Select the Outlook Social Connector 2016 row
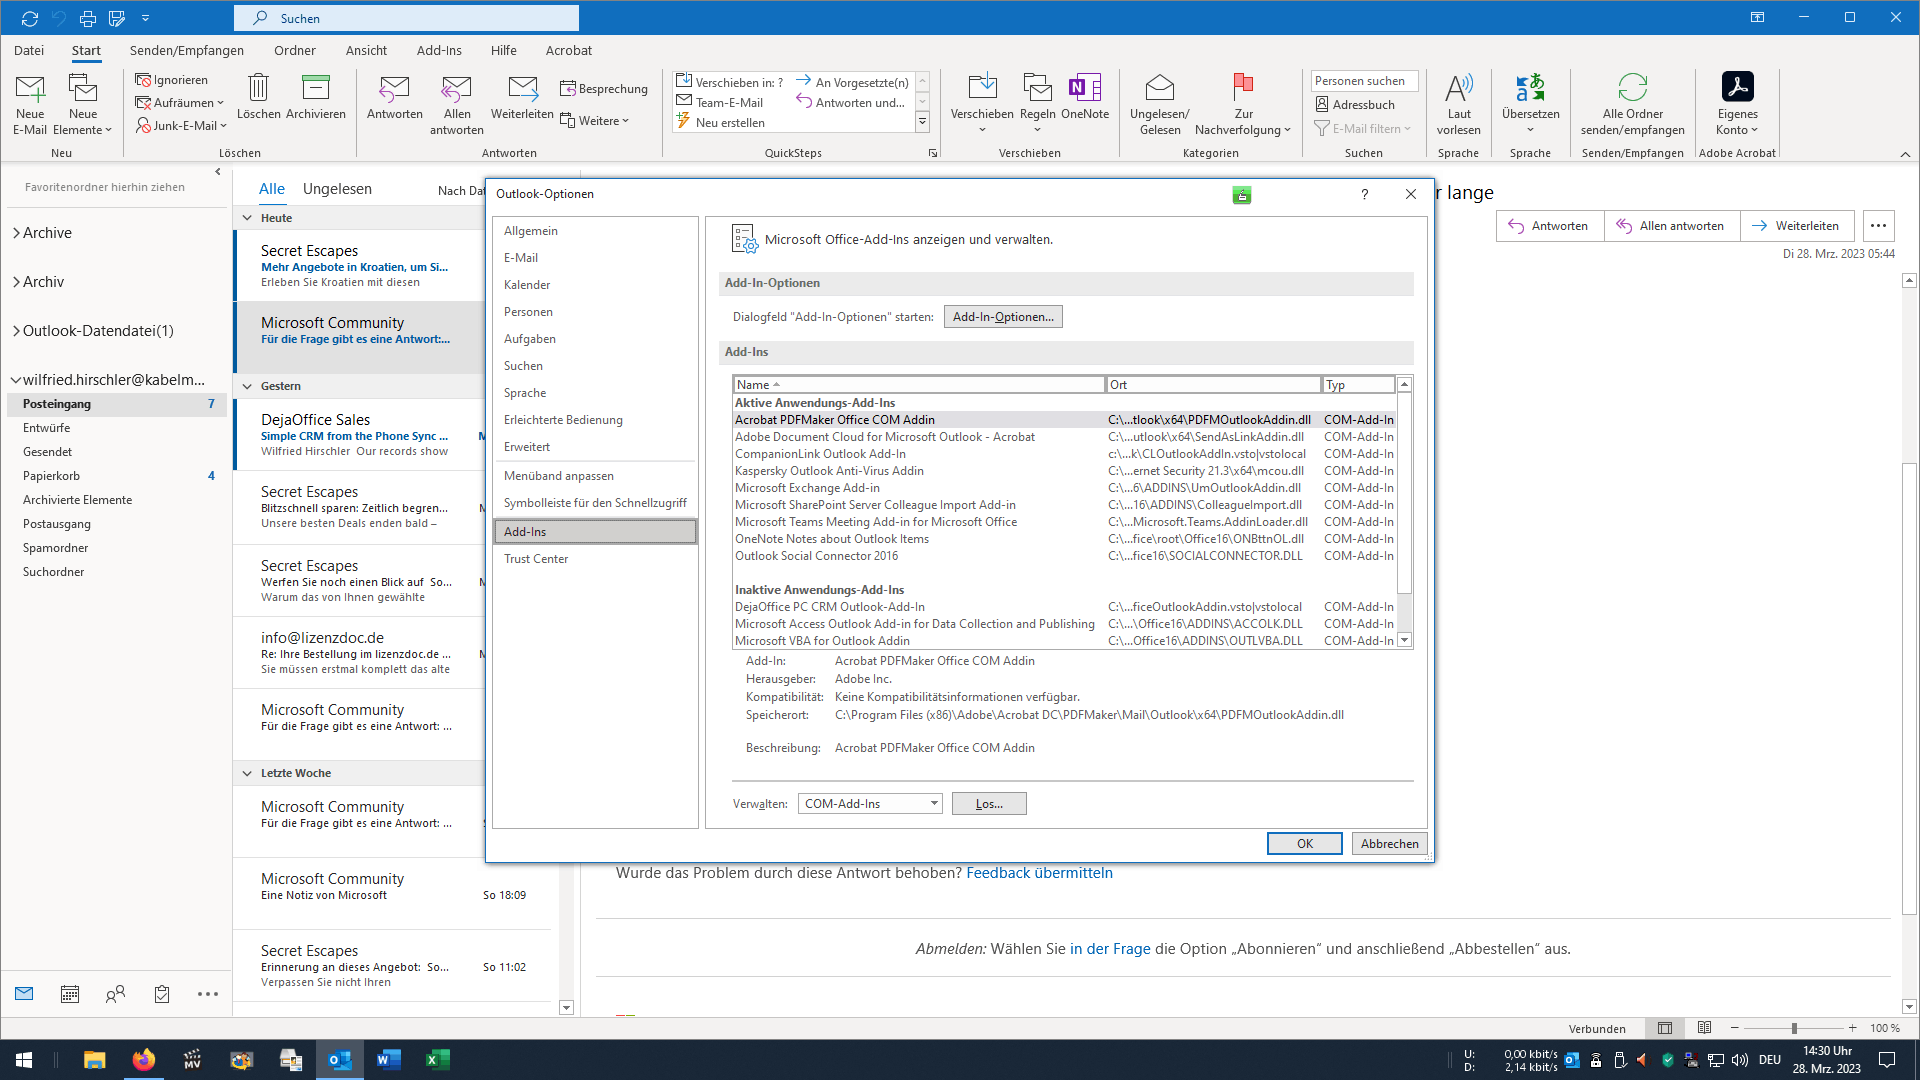The width and height of the screenshot is (1920, 1080). tap(1065, 556)
